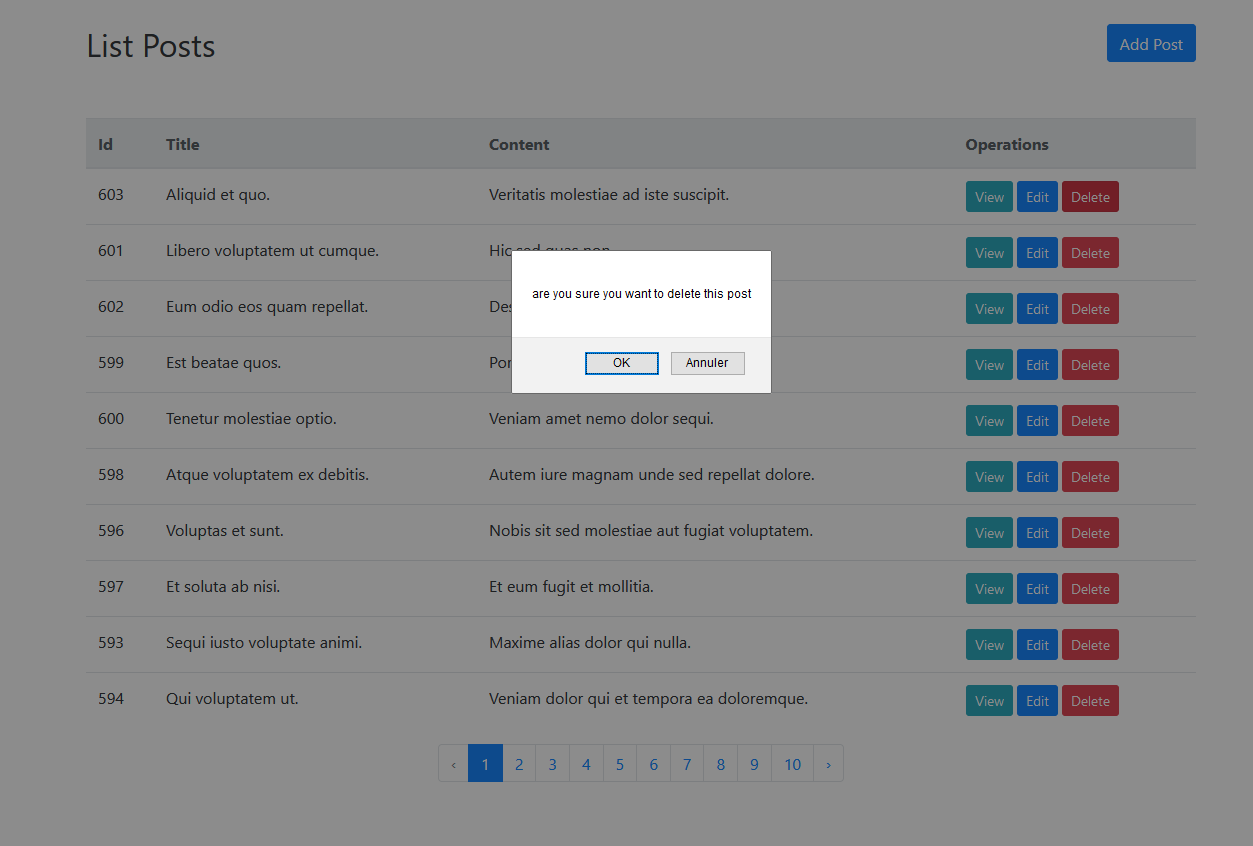Click title 'Atque voluptatem ex debitis.'
This screenshot has width=1253, height=846.
pyautogui.click(x=267, y=475)
